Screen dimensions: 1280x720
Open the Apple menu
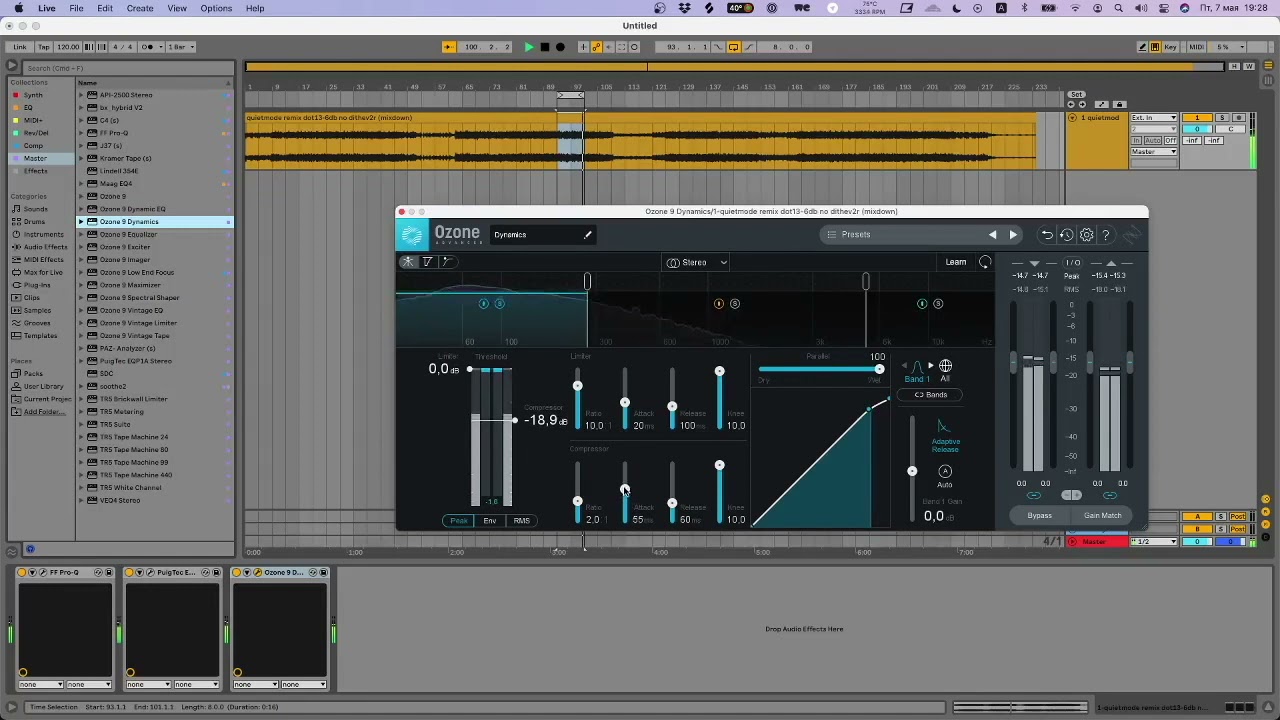coord(18,8)
